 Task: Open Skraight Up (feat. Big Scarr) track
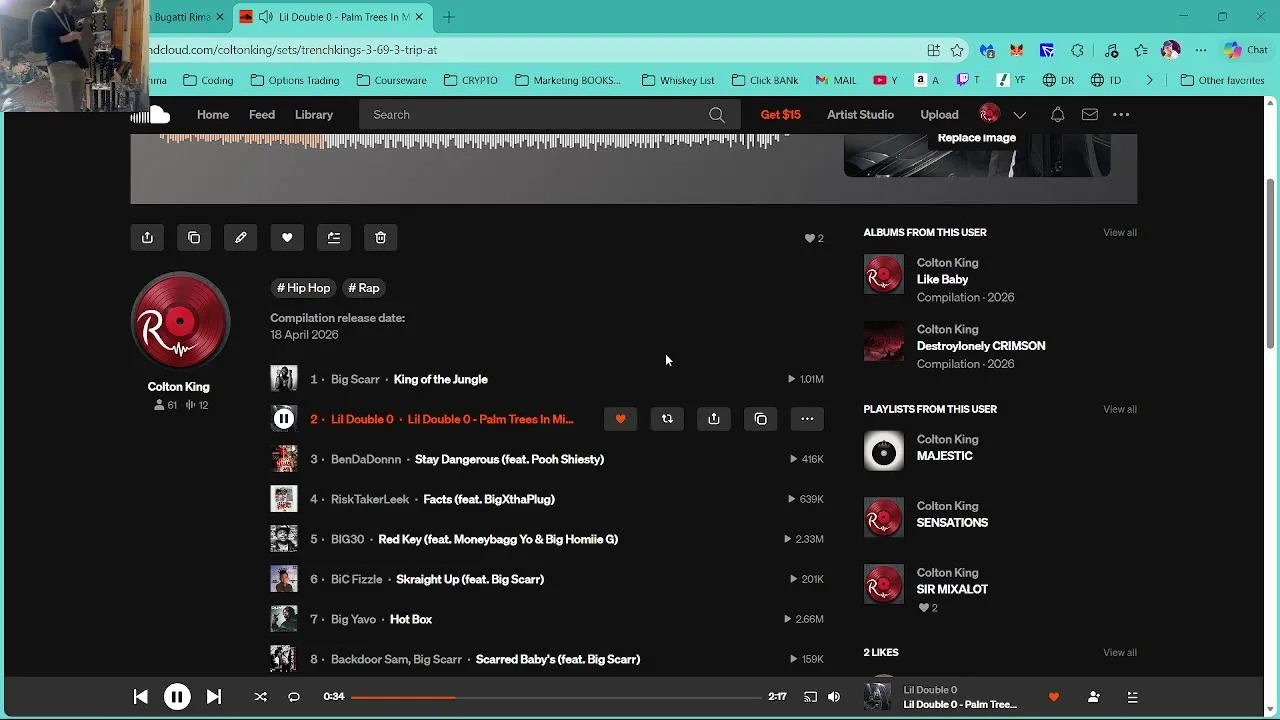click(x=470, y=579)
